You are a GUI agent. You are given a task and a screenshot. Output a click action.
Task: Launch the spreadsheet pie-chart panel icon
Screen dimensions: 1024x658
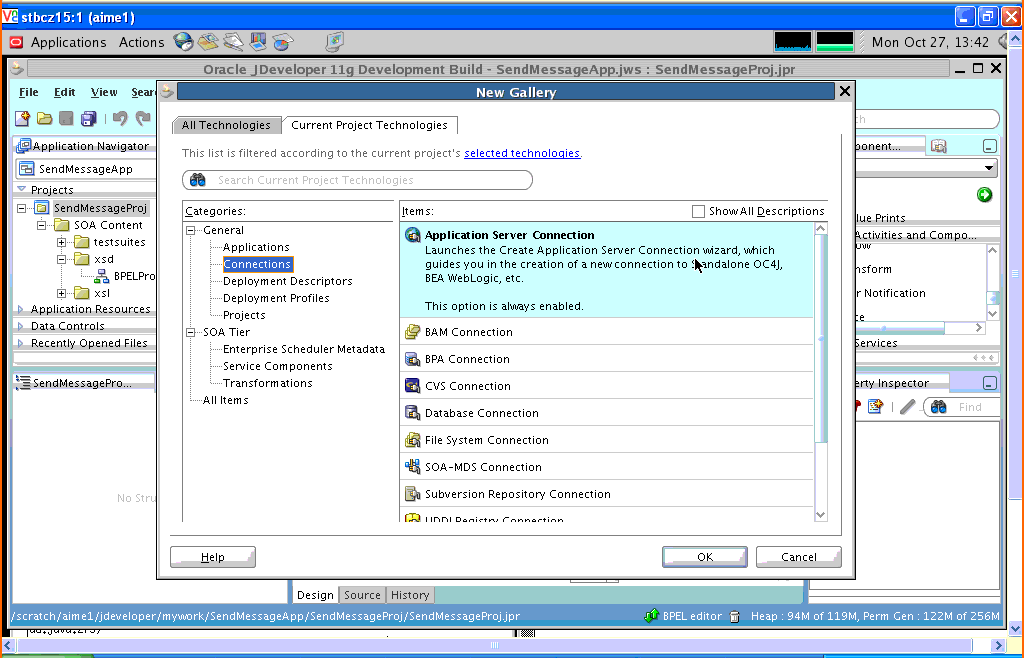tap(283, 42)
